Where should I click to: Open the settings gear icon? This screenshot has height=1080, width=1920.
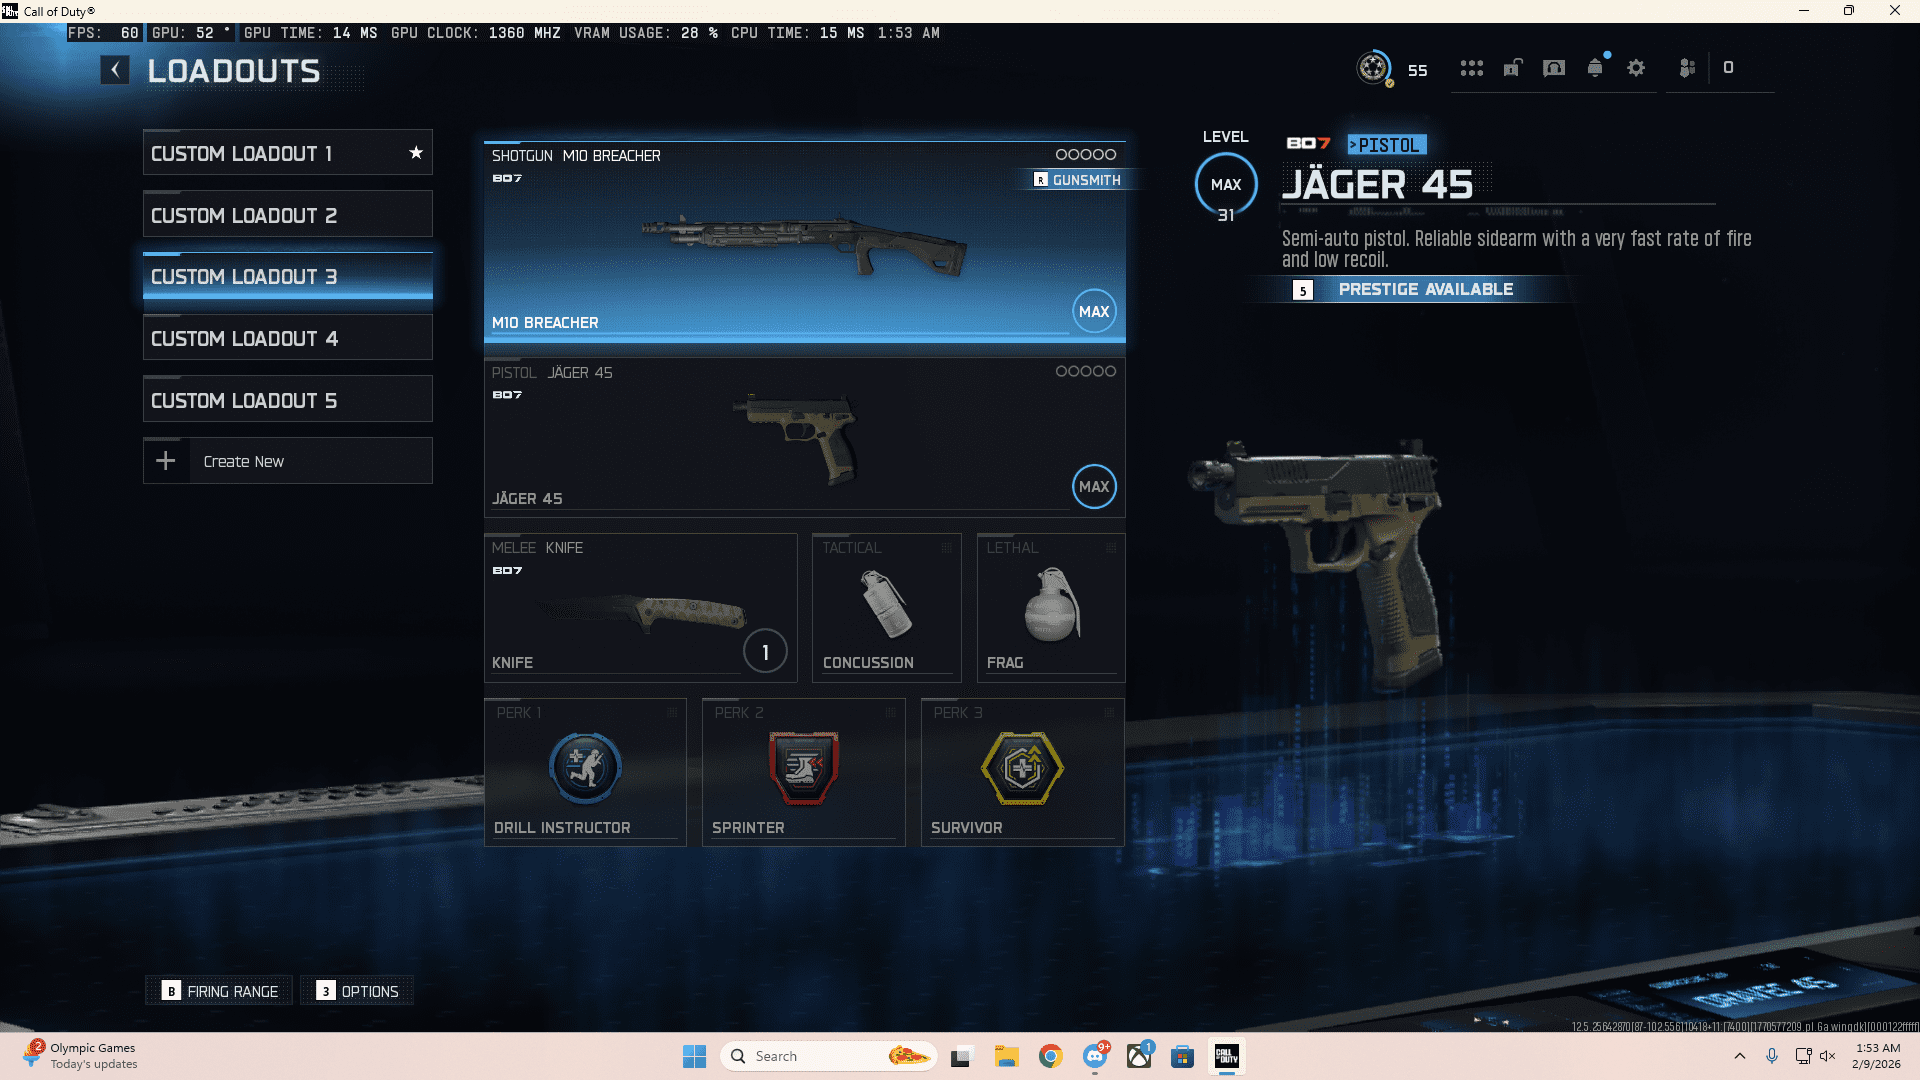(1636, 68)
